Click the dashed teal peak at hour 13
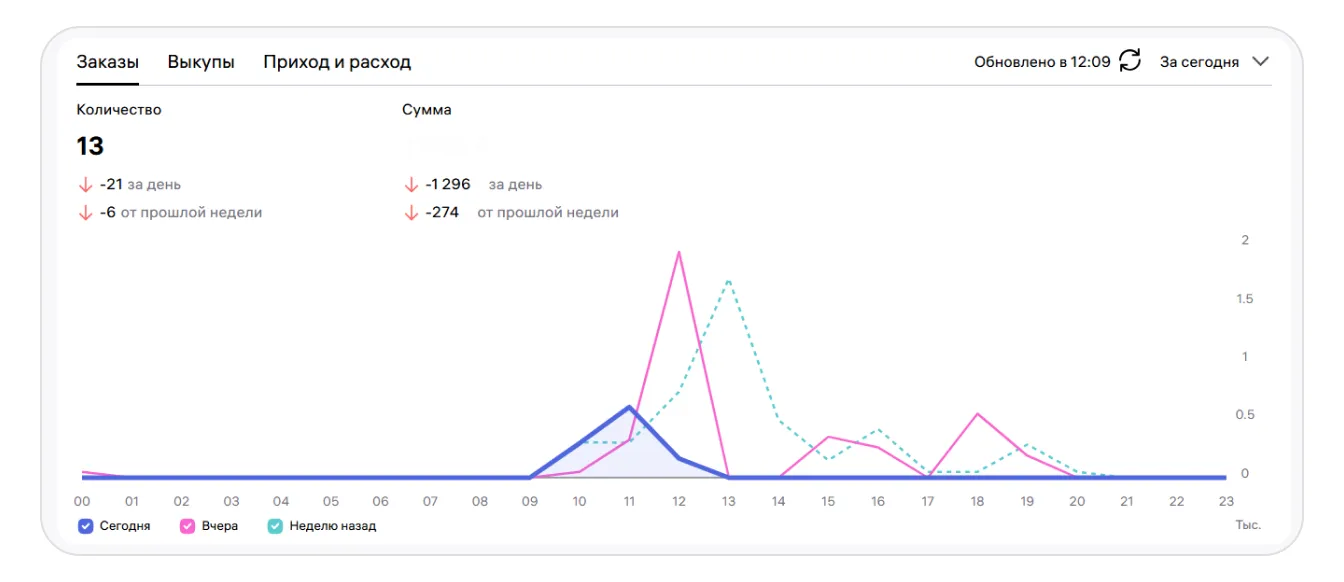 coord(728,281)
